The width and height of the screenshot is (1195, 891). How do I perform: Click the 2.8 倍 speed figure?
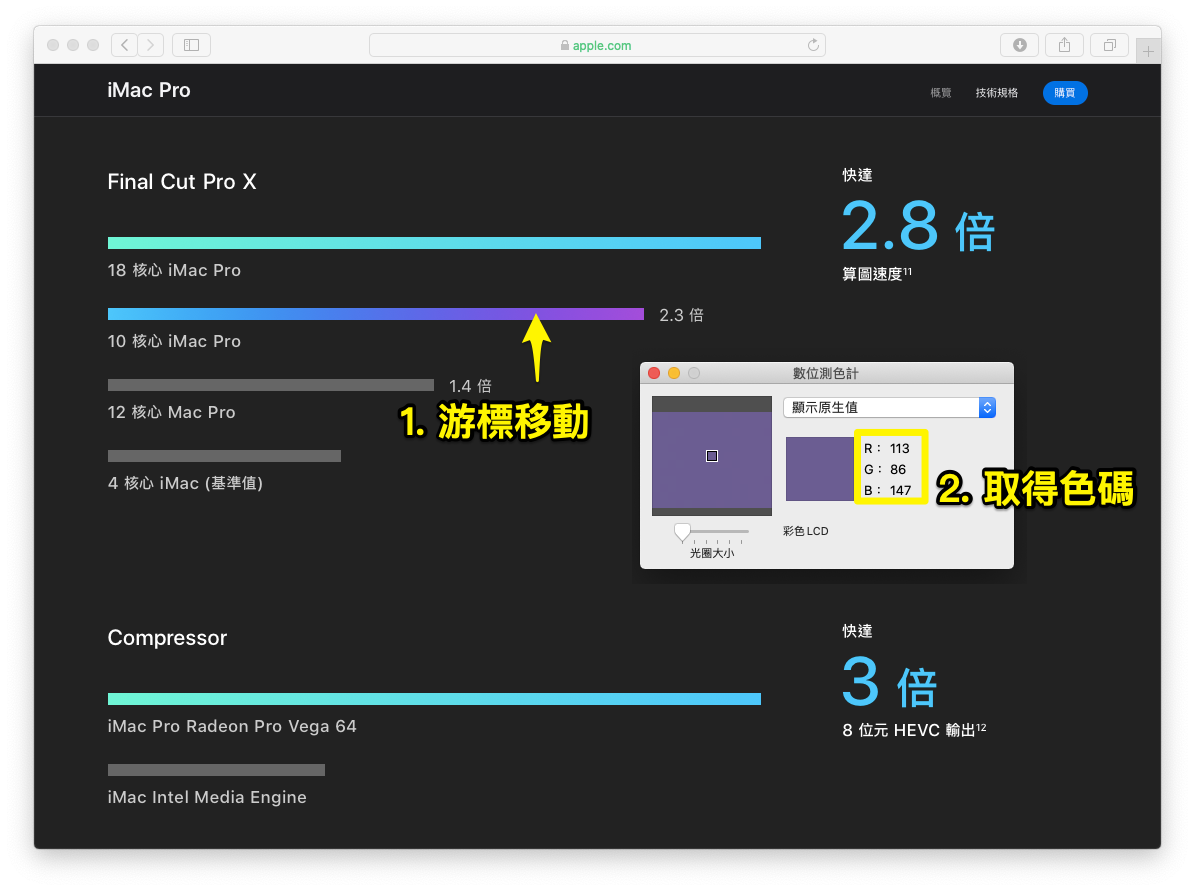918,226
